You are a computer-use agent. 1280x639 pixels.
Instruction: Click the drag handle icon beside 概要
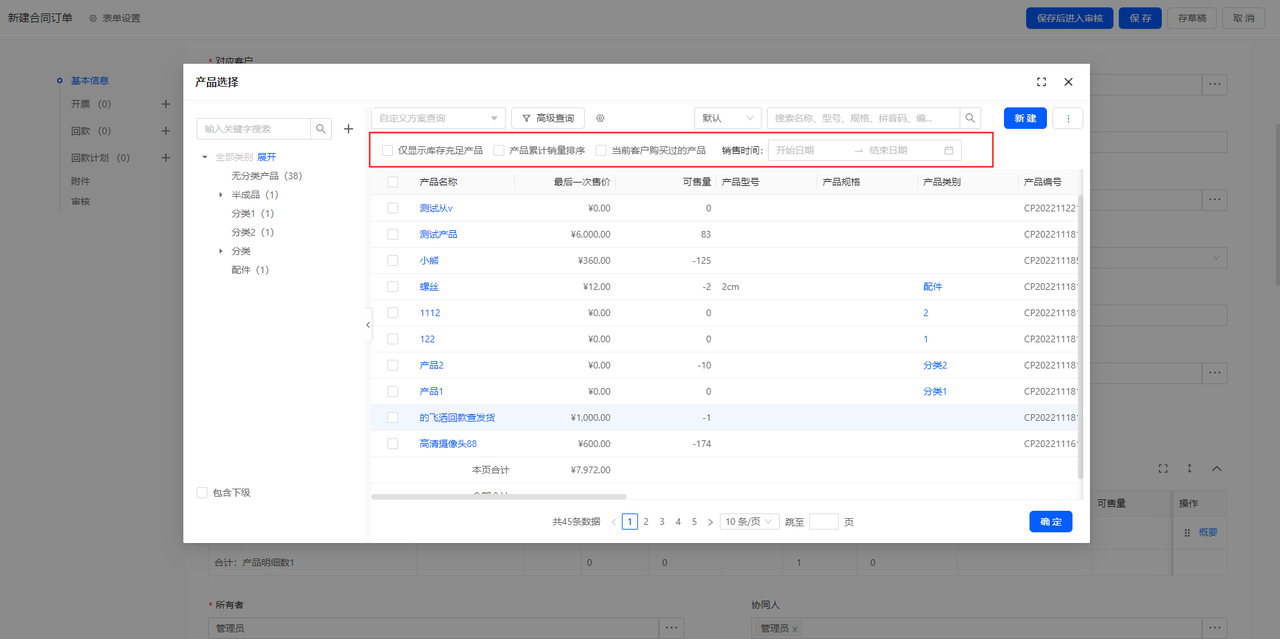coord(1187,533)
